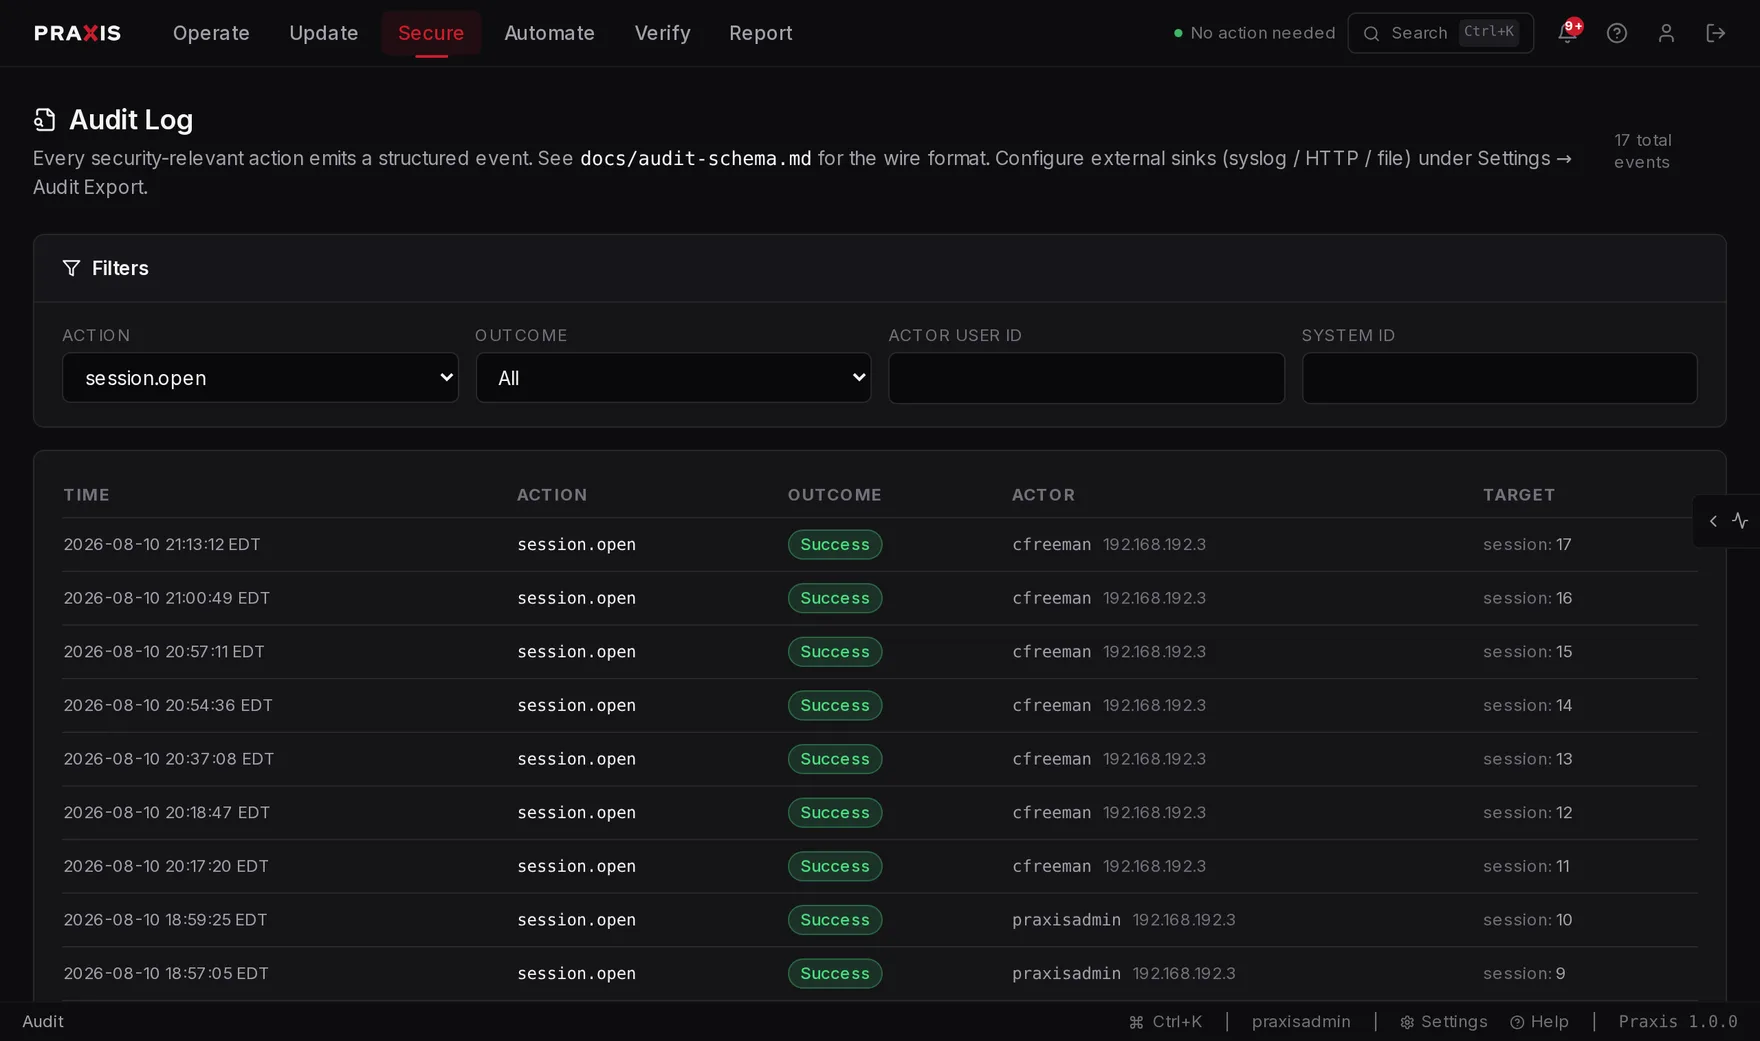The image size is (1760, 1041).
Task: Open the Update menu
Action: [x=324, y=33]
